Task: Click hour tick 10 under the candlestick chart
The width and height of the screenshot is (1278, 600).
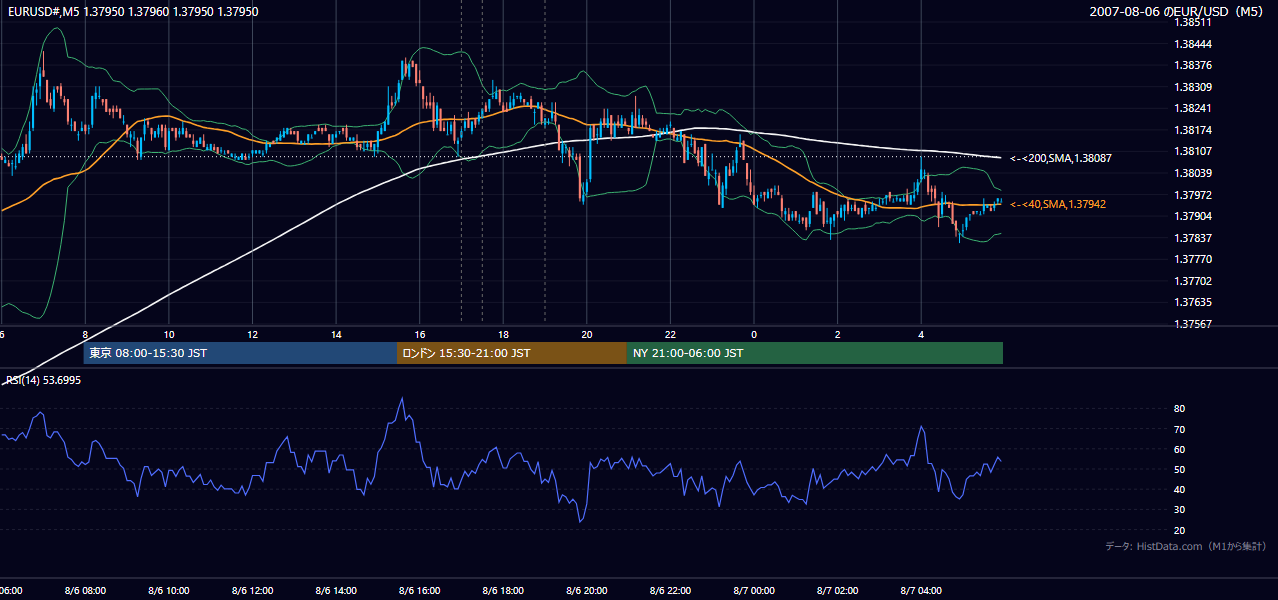Action: (169, 334)
